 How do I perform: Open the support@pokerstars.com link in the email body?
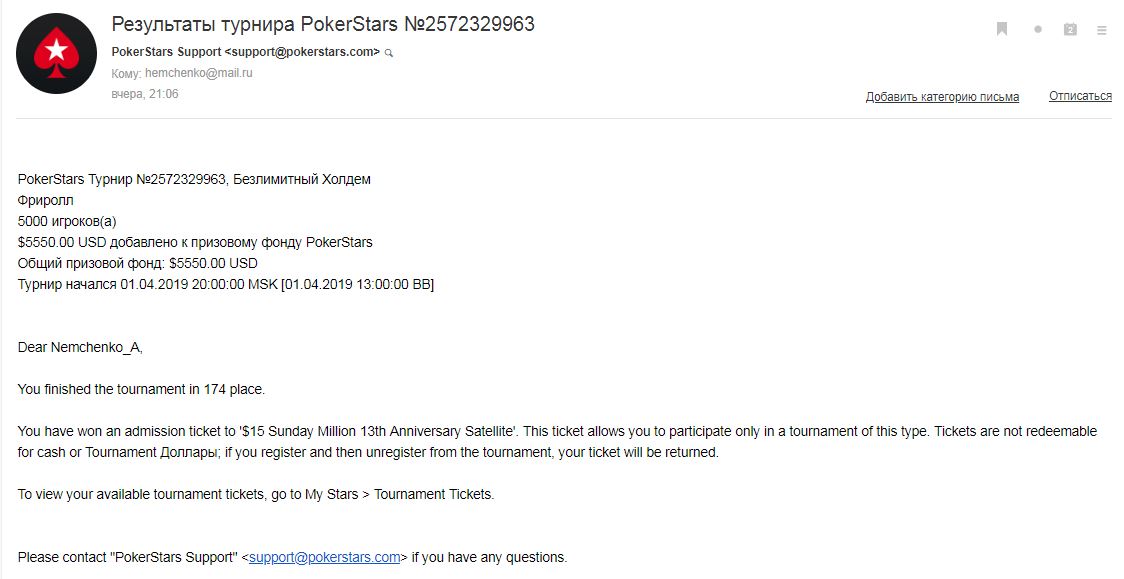324,557
